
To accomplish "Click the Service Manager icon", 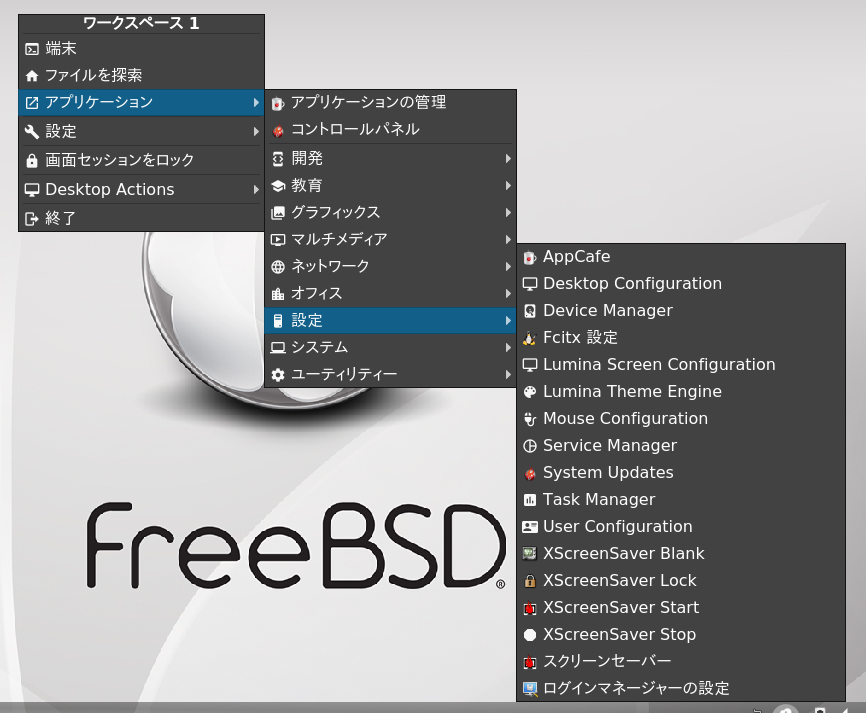I will [x=530, y=446].
